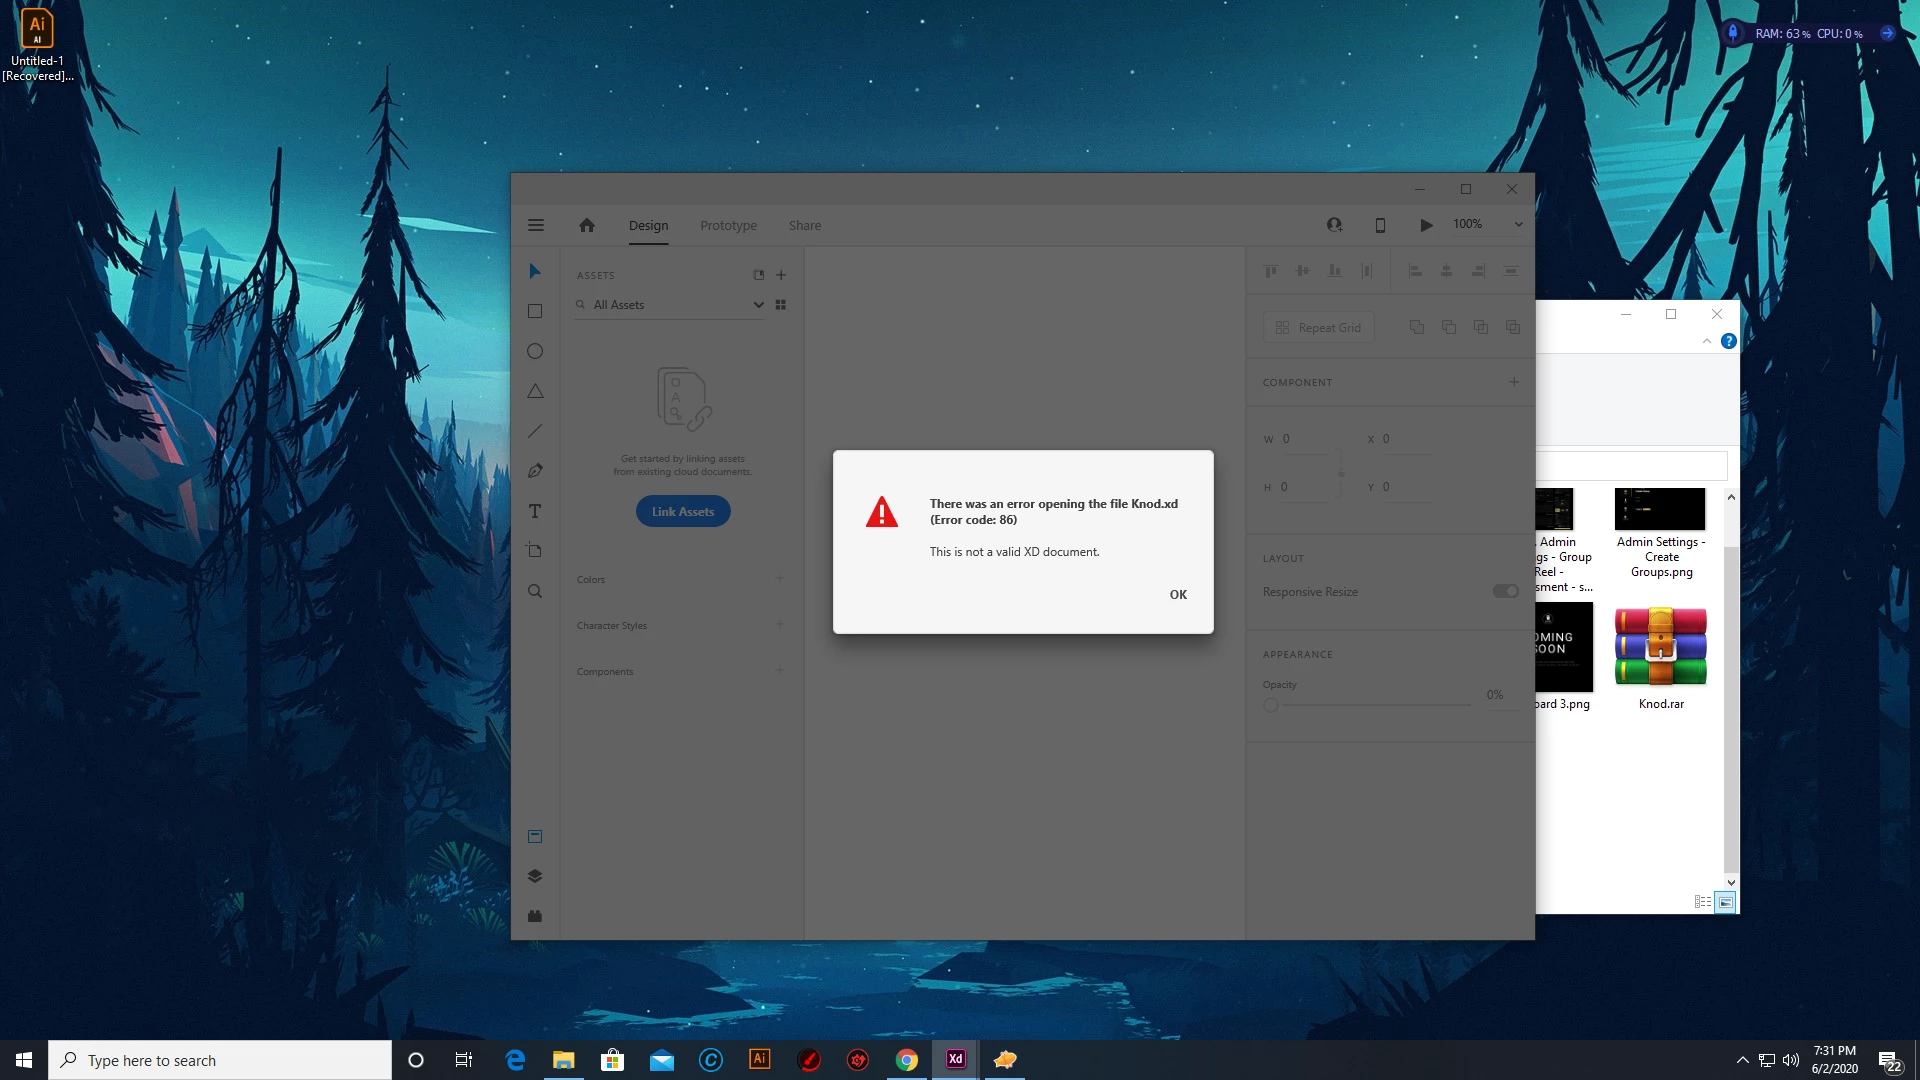Image resolution: width=1920 pixels, height=1080 pixels.
Task: Select the Zoom magnifier tool
Action: 535,591
